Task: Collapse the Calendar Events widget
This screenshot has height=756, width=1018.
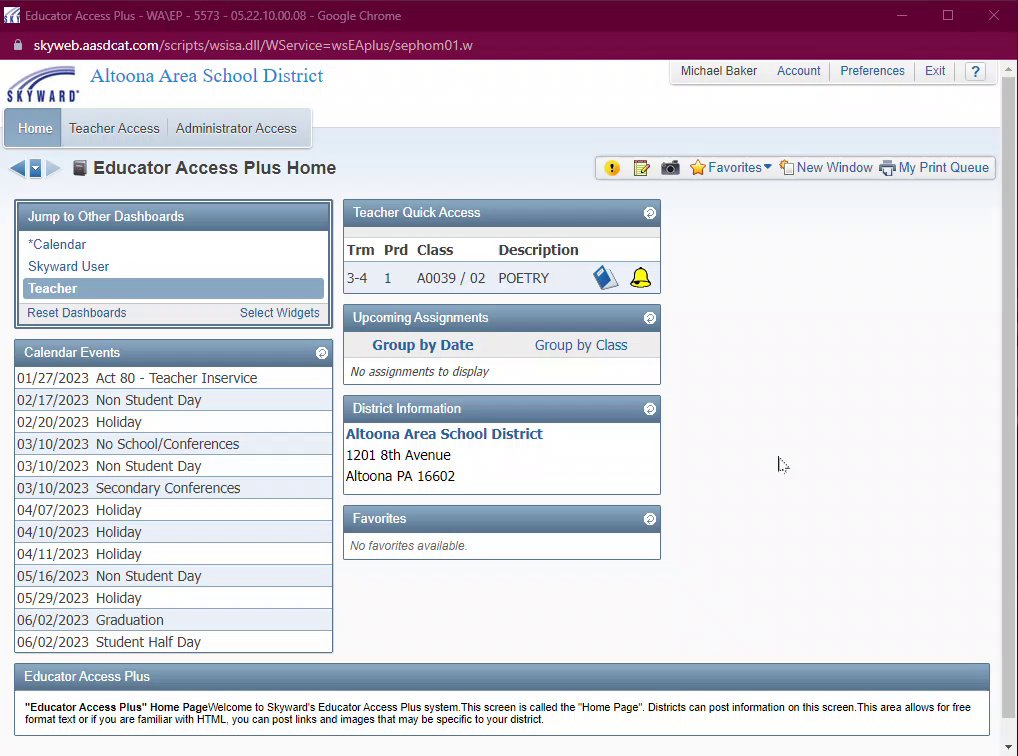Action: pyautogui.click(x=321, y=353)
